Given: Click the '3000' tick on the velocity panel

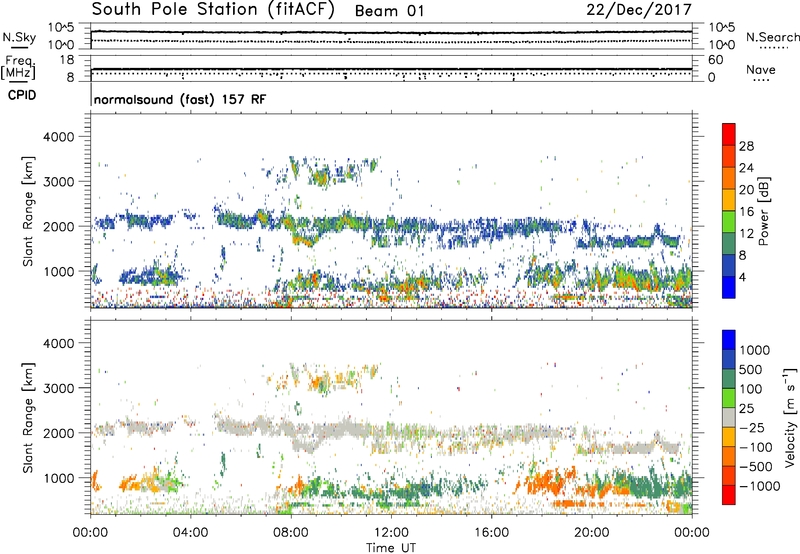Looking at the screenshot, I should (59, 388).
